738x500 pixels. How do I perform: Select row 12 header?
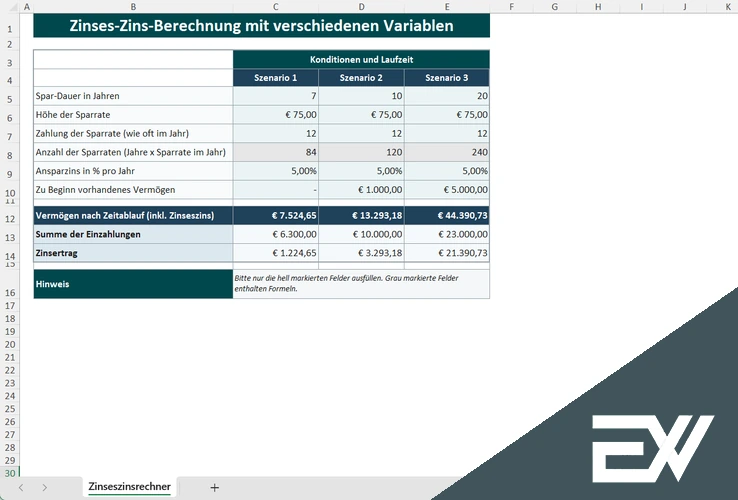pyautogui.click(x=9, y=218)
